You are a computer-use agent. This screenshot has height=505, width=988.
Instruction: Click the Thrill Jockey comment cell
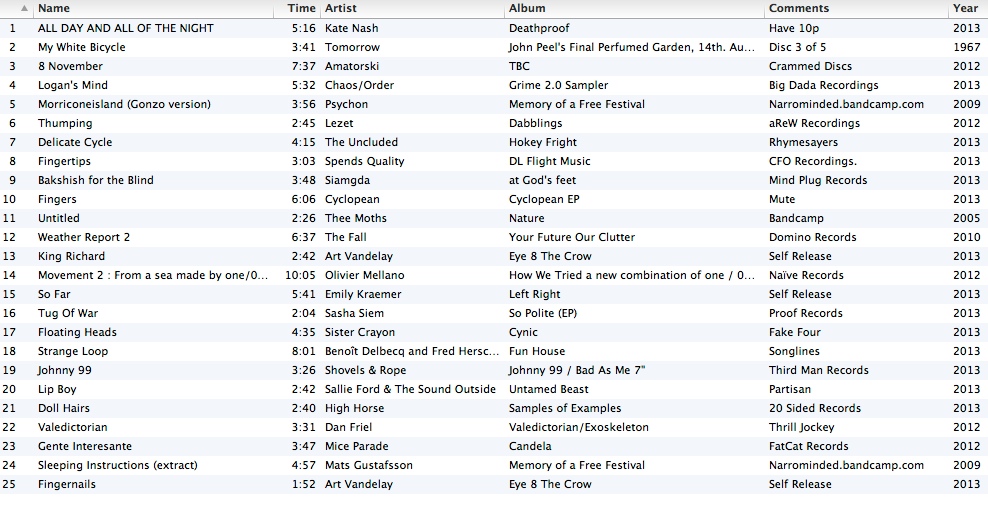(801, 427)
